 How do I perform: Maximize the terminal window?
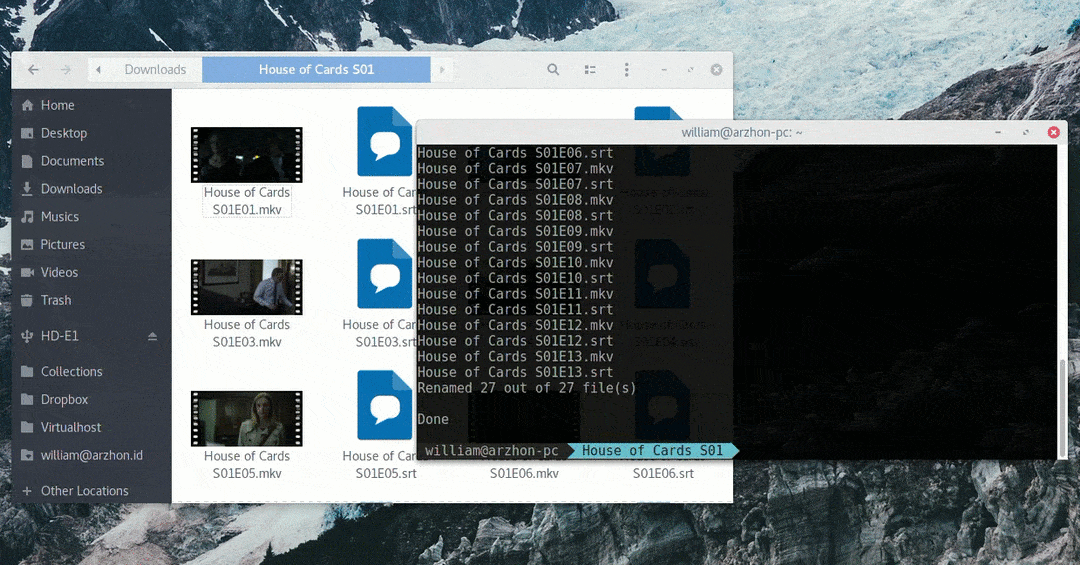click(1026, 132)
